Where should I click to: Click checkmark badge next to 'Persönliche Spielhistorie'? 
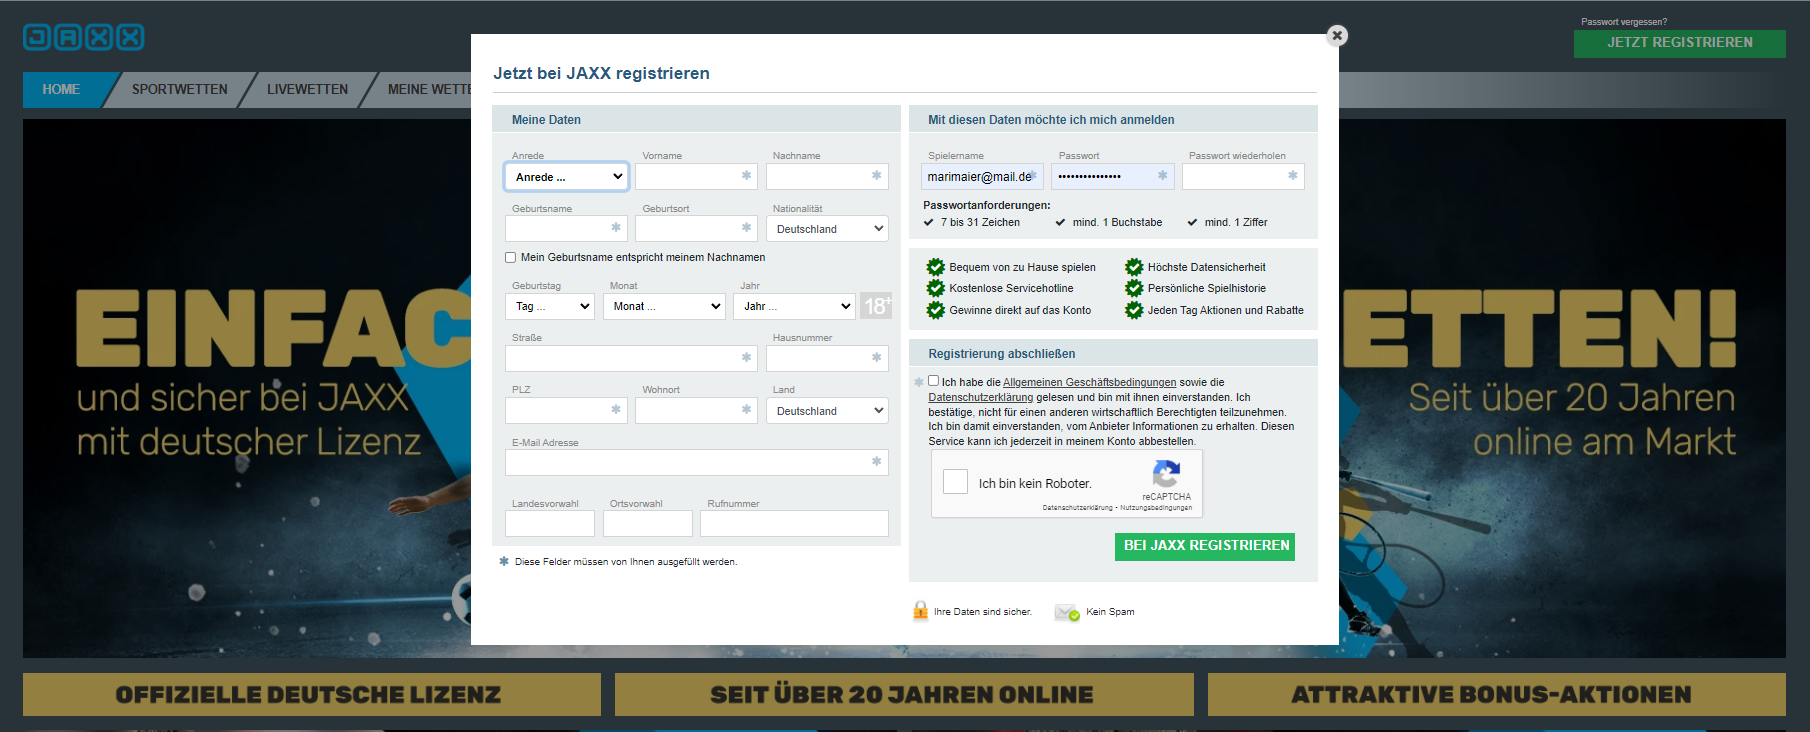[x=1134, y=288]
